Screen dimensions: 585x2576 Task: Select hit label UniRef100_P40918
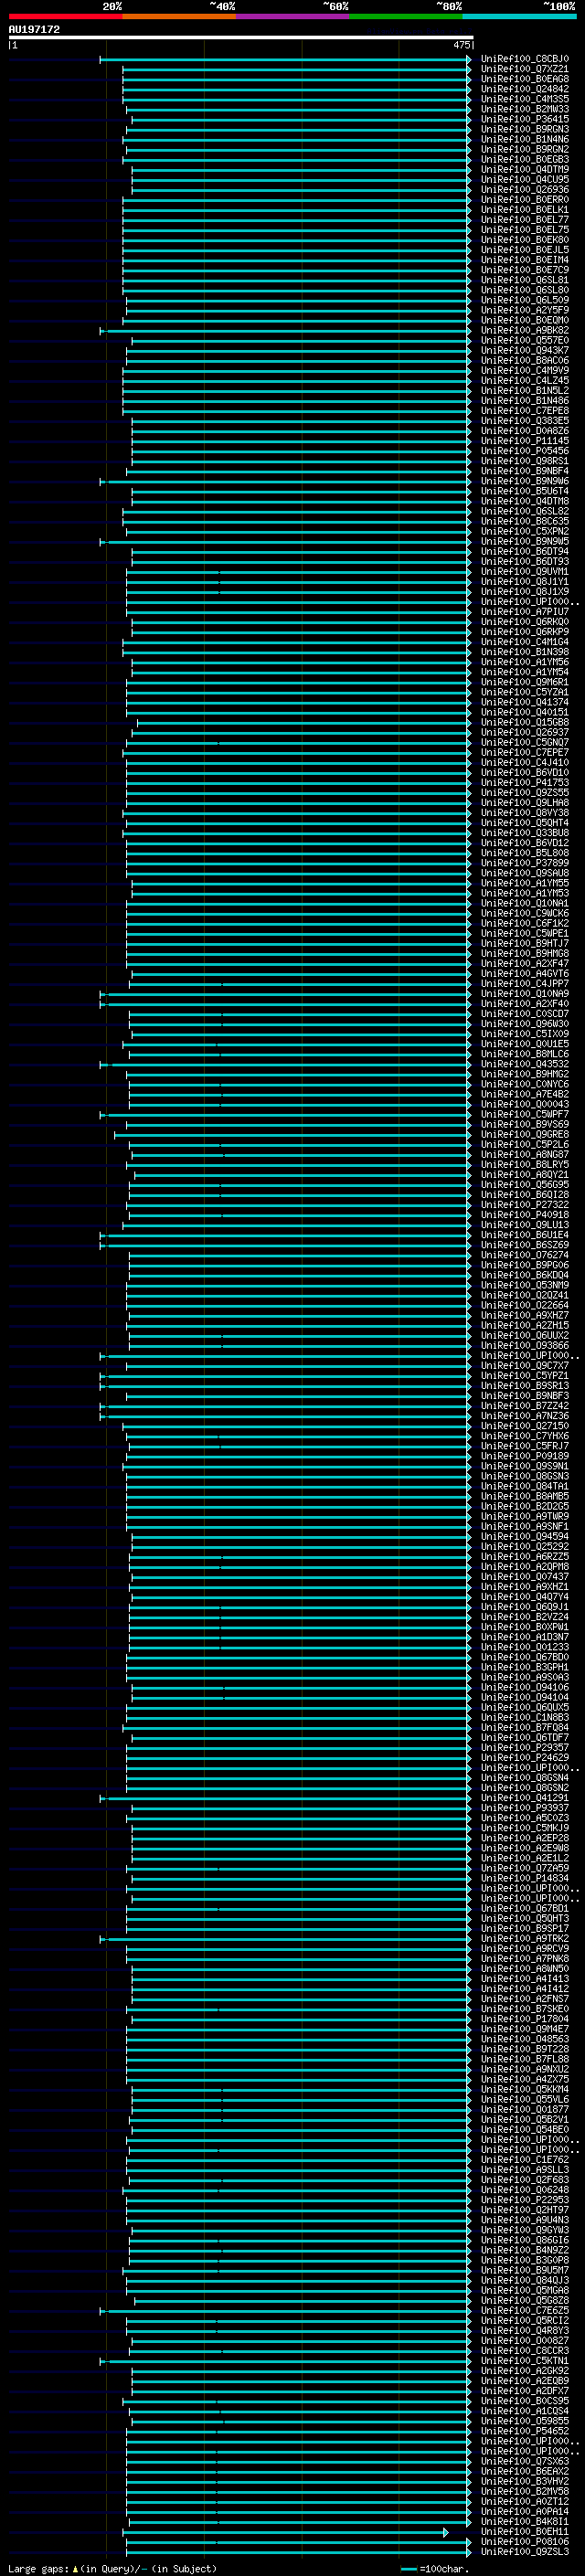click(x=524, y=1214)
